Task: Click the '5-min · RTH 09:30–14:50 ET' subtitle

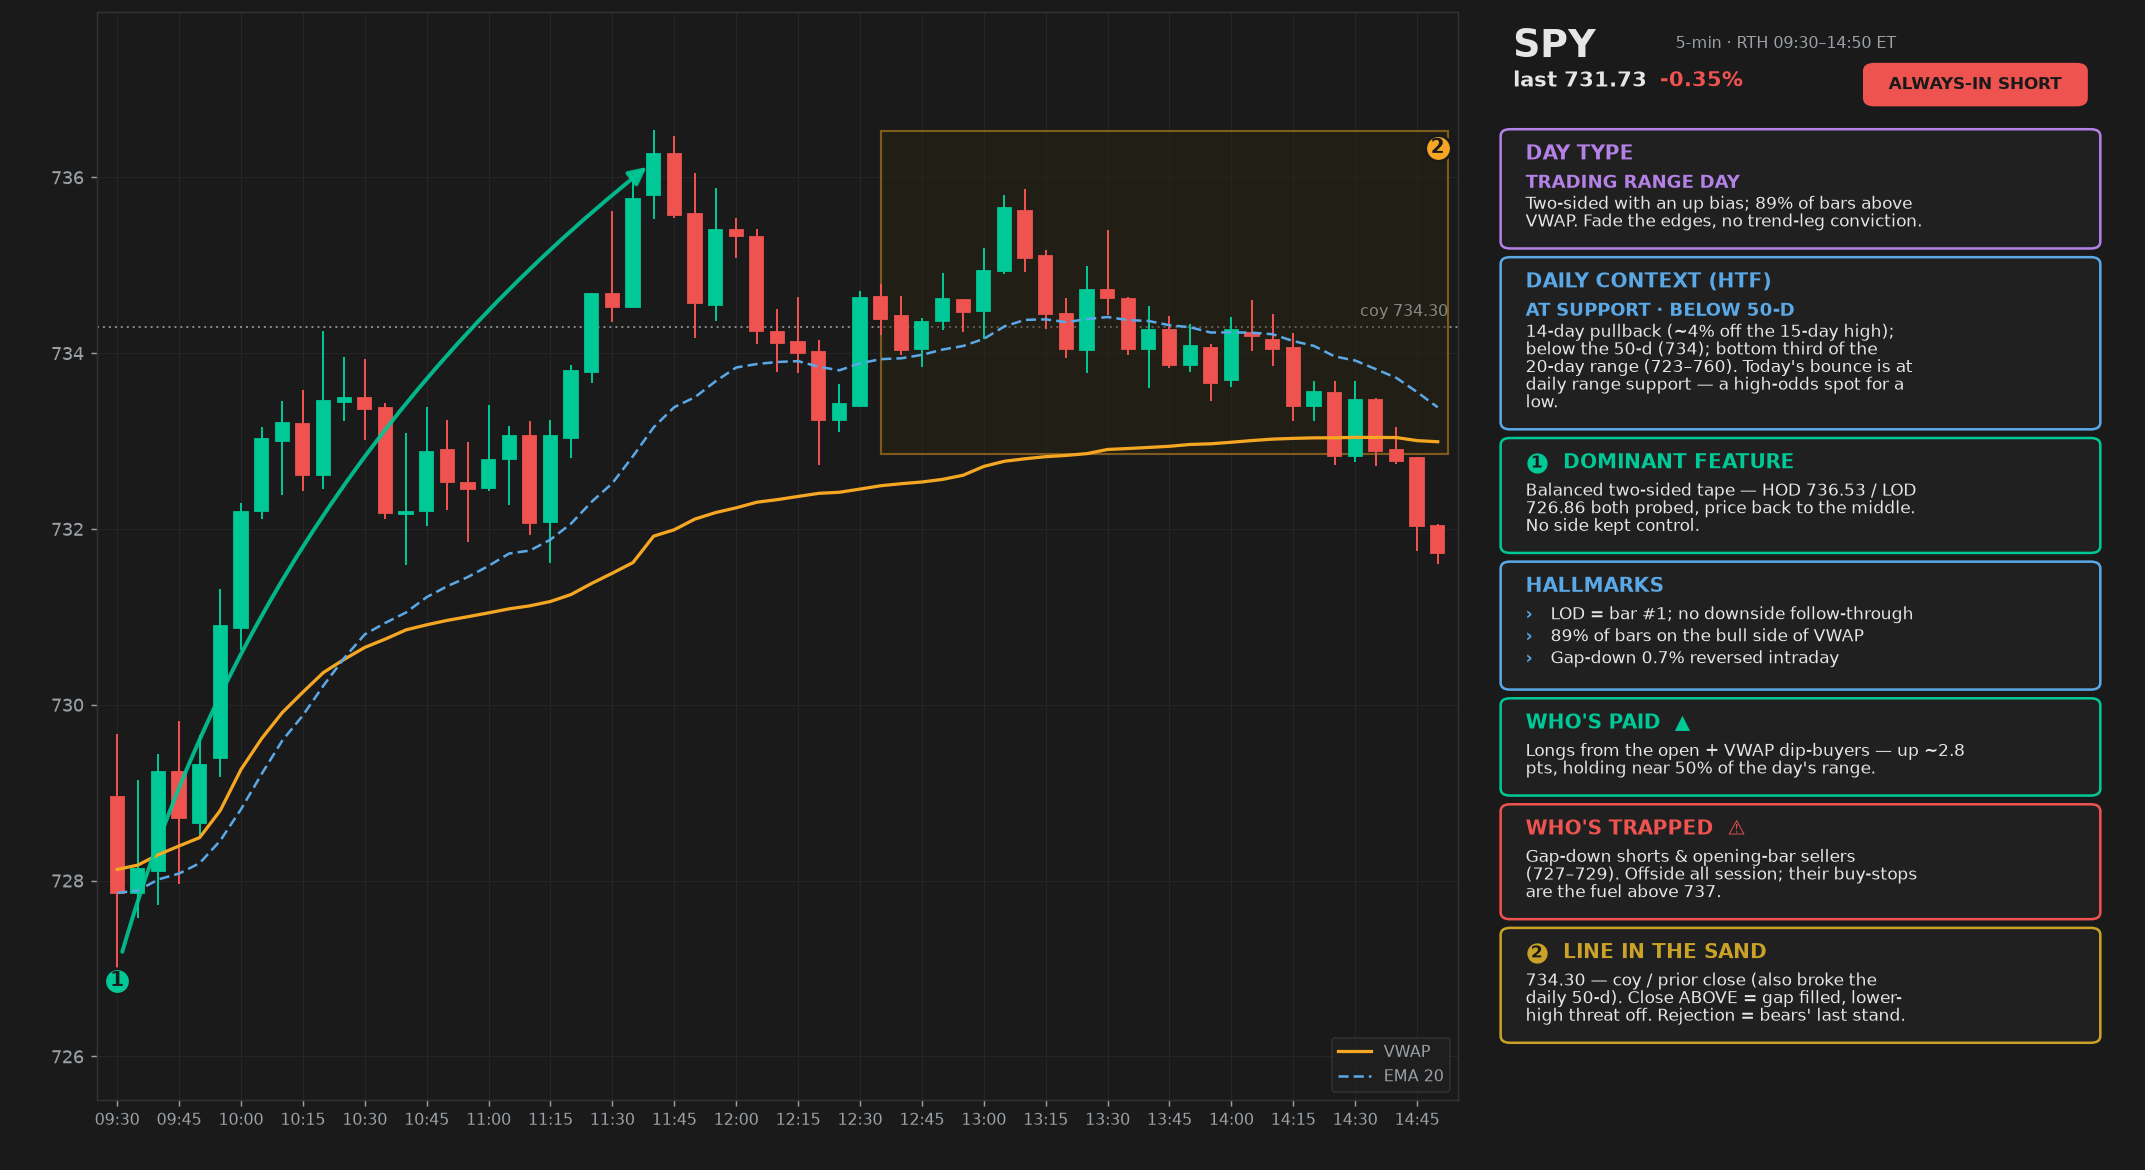Action: tap(1785, 43)
